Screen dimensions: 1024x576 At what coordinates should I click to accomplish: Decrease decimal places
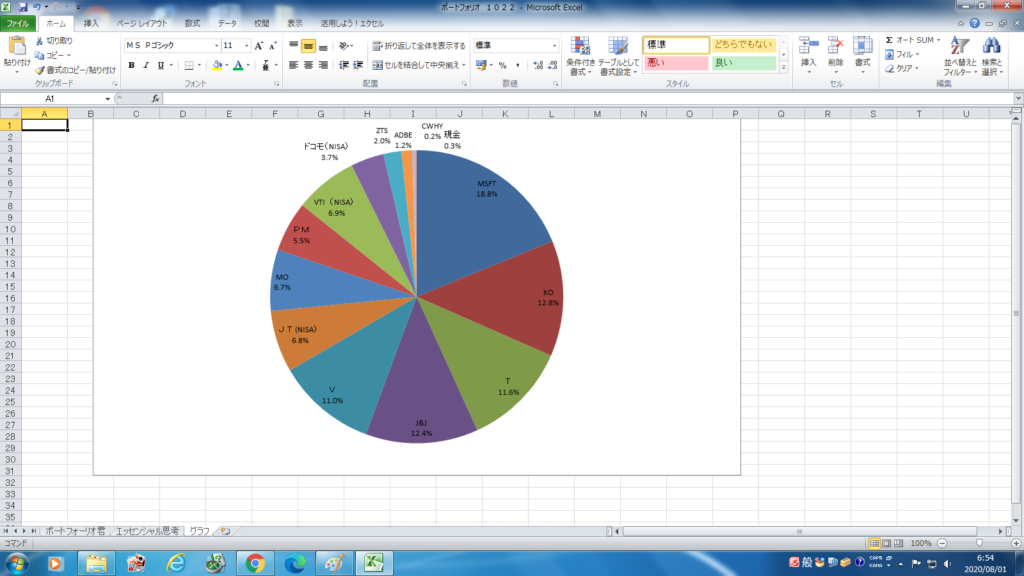click(552, 65)
